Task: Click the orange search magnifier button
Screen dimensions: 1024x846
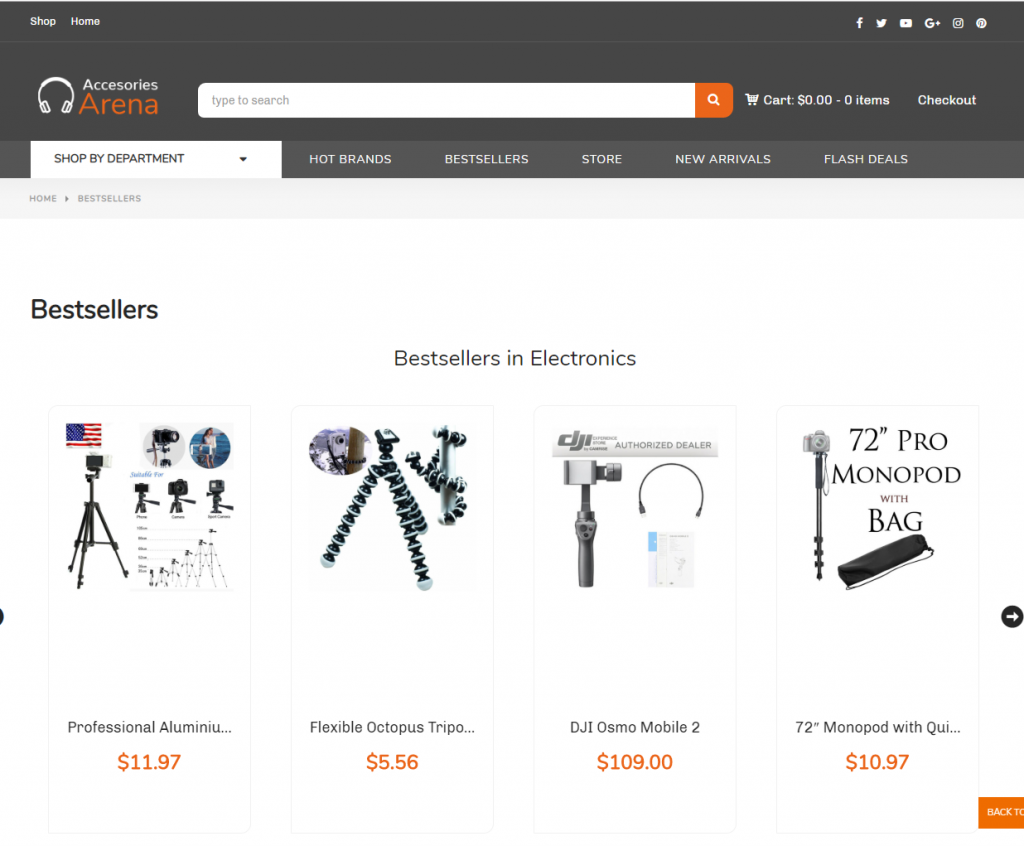Action: [x=713, y=100]
